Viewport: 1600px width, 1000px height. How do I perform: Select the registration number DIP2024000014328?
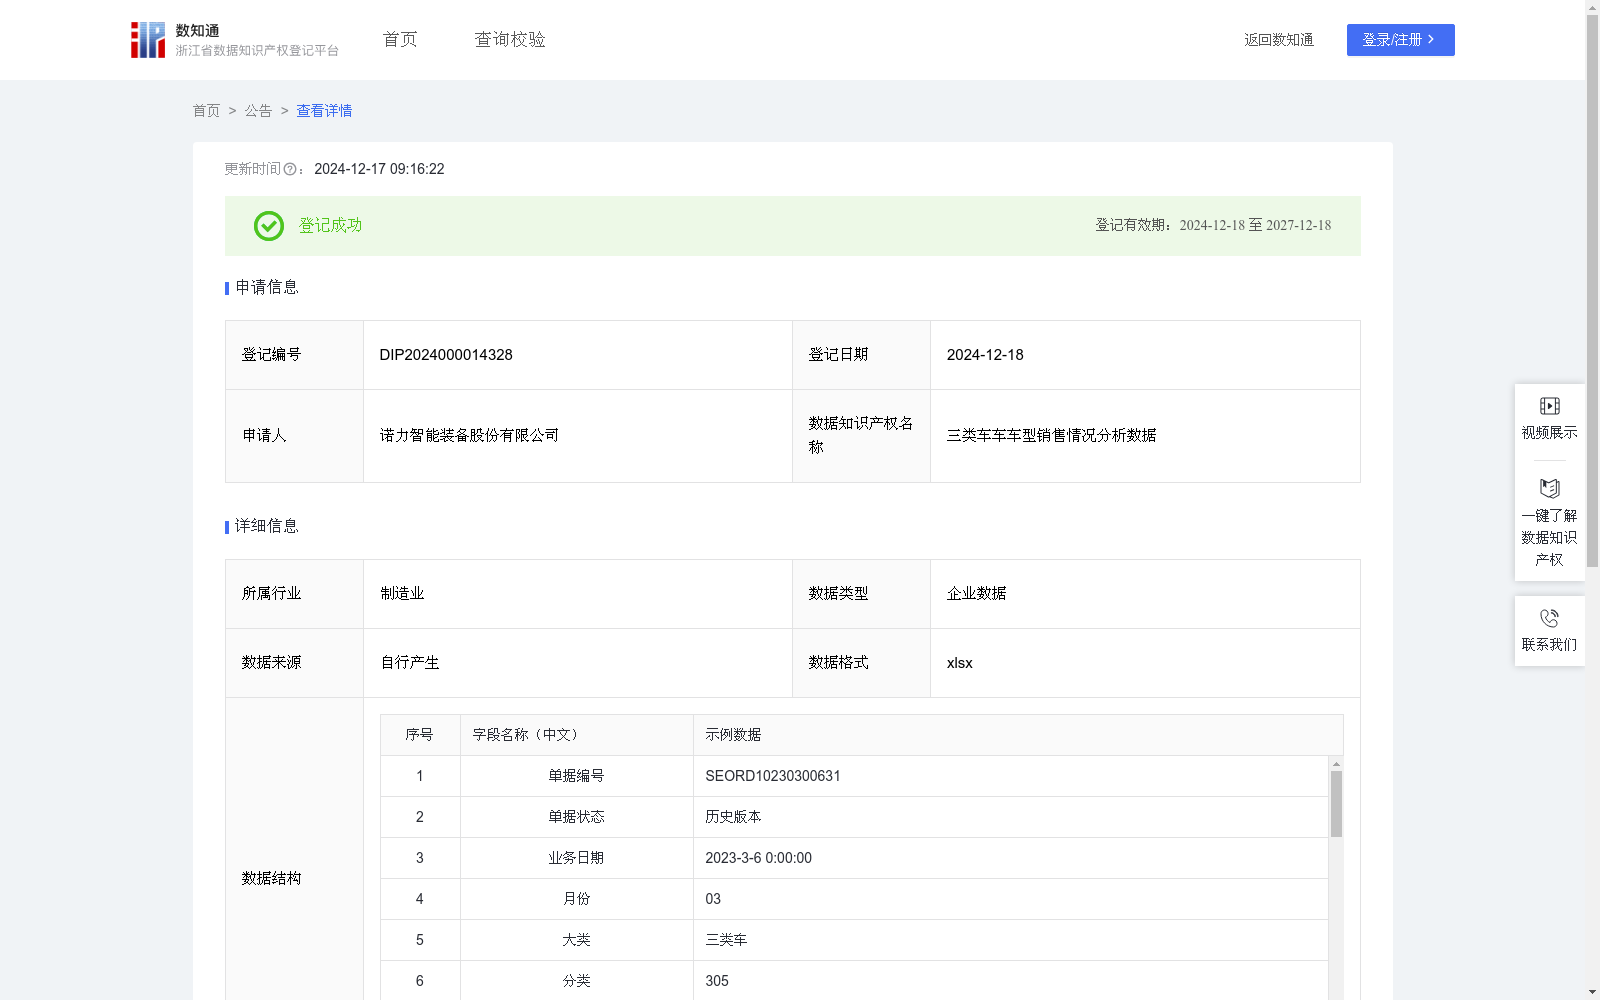(x=446, y=355)
